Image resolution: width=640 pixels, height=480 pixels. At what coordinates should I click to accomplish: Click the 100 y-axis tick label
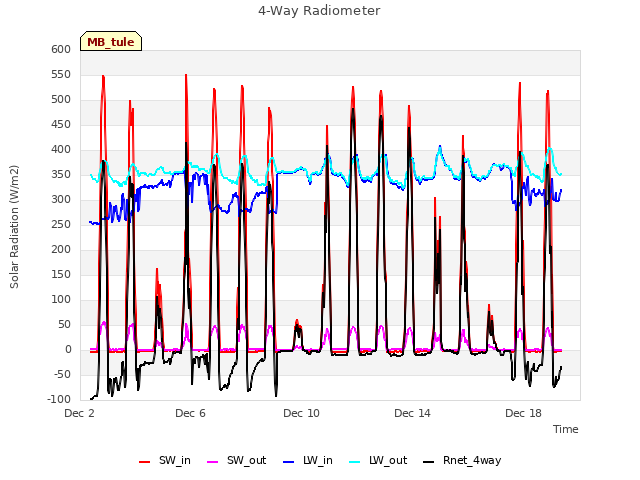[61, 300]
